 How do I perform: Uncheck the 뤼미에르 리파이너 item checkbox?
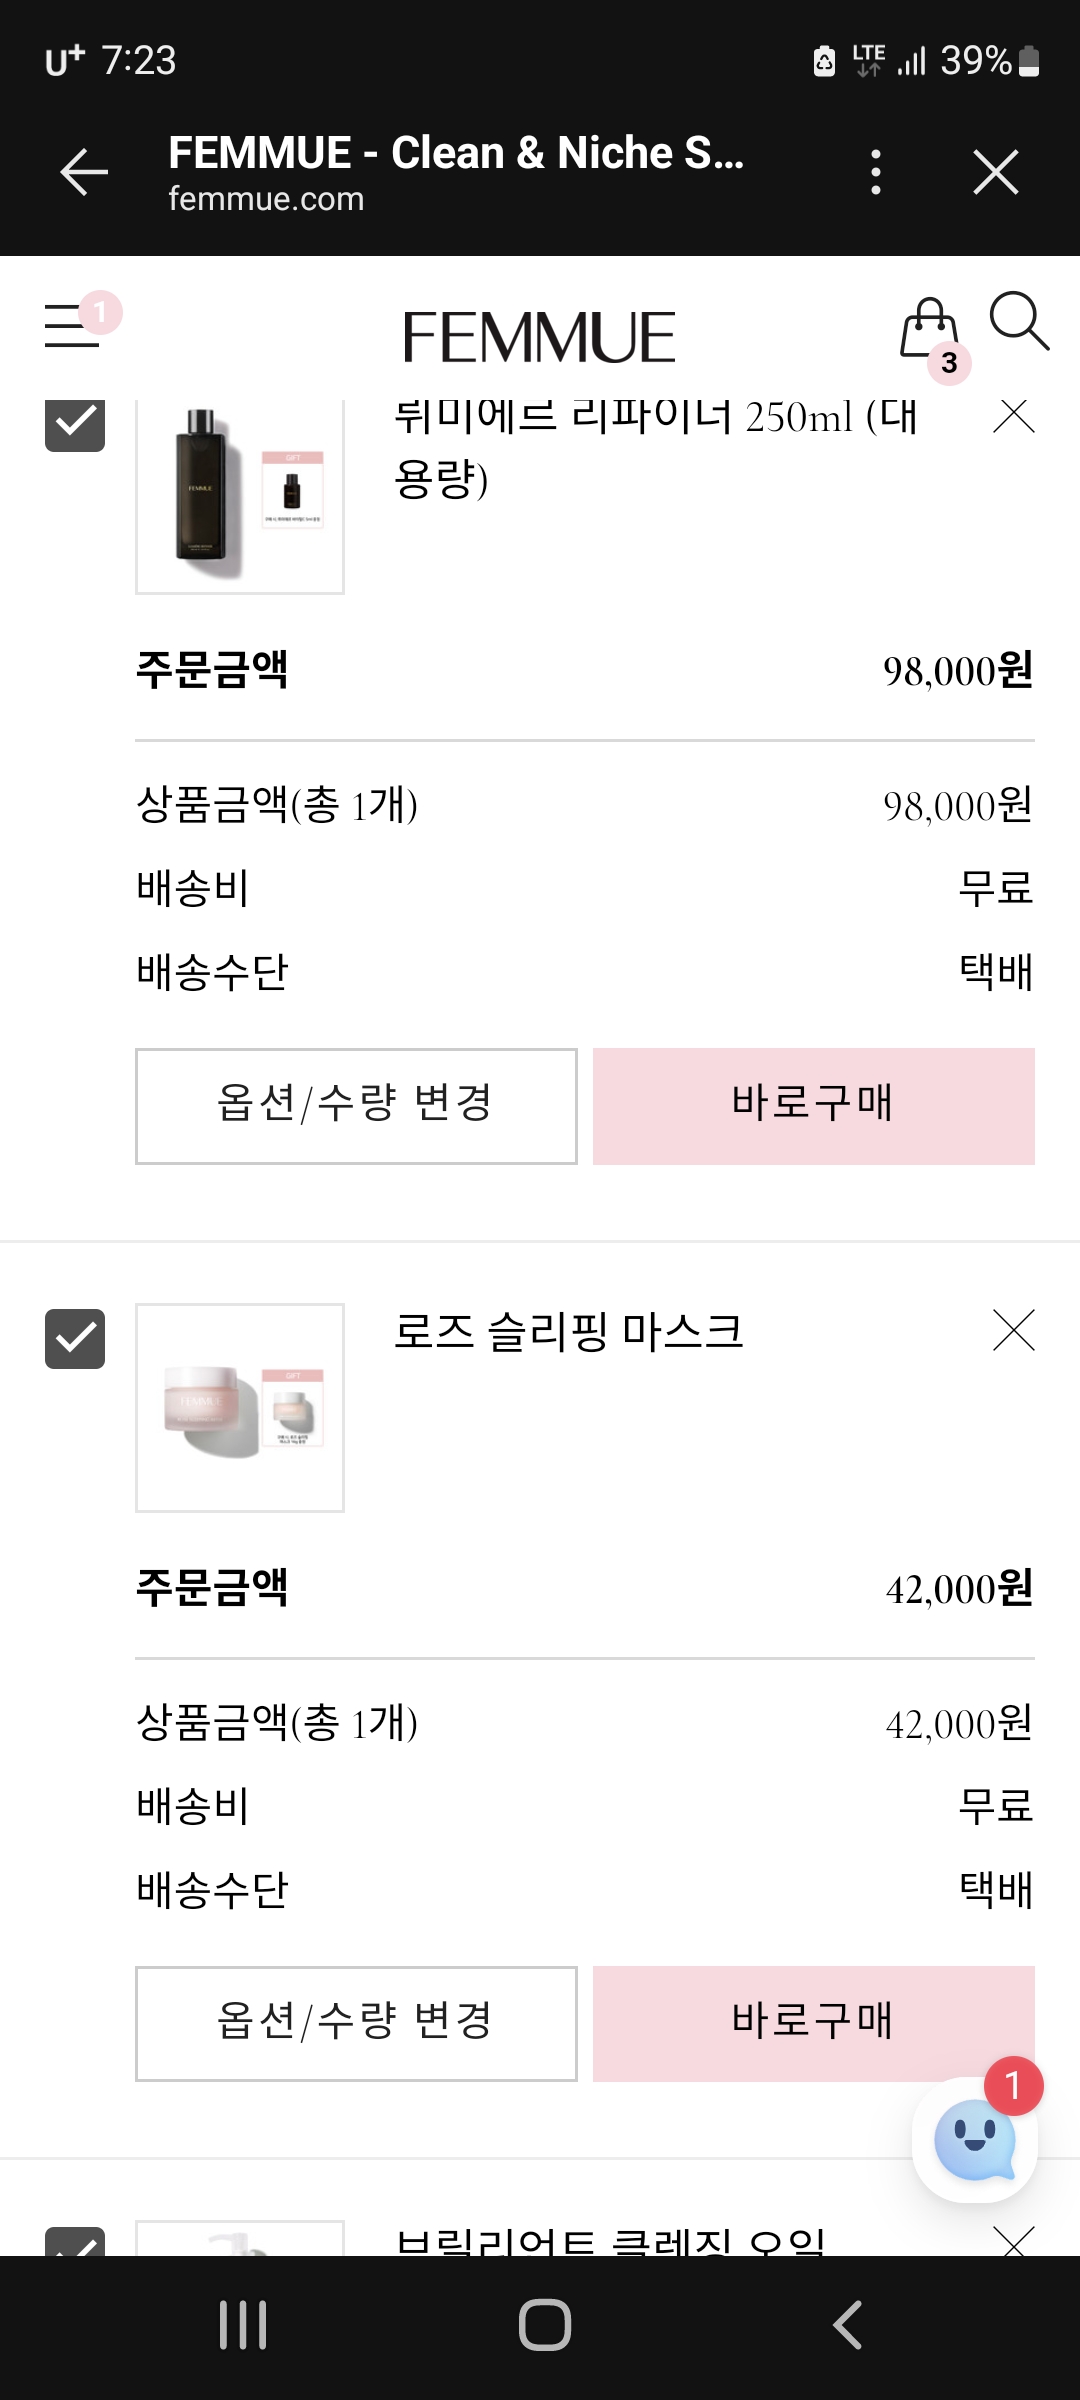point(75,424)
